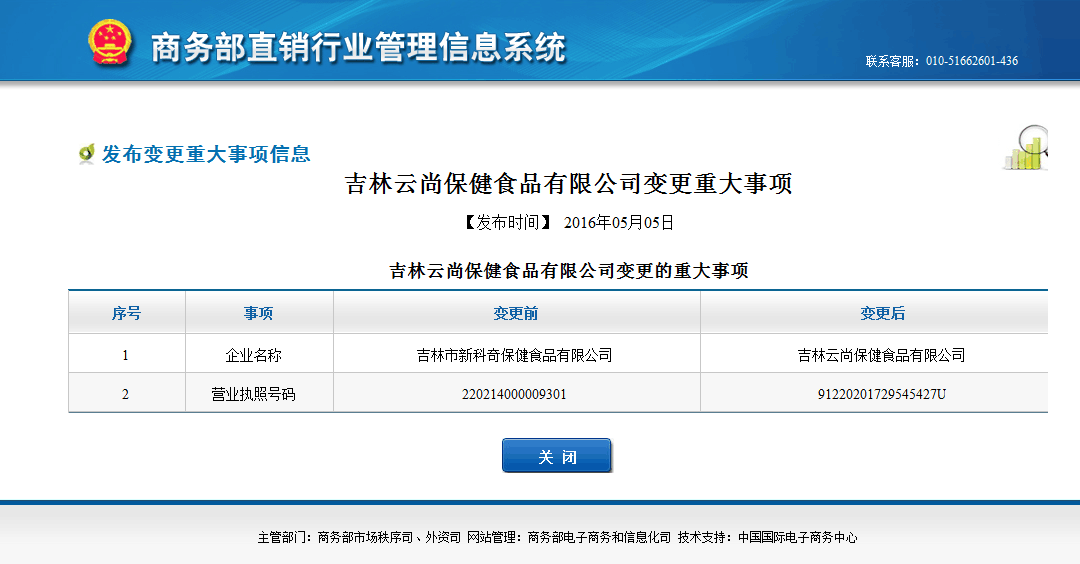The height and width of the screenshot is (564, 1080).
Task: Click the green leaf icon beside section heading
Action: [x=86, y=154]
